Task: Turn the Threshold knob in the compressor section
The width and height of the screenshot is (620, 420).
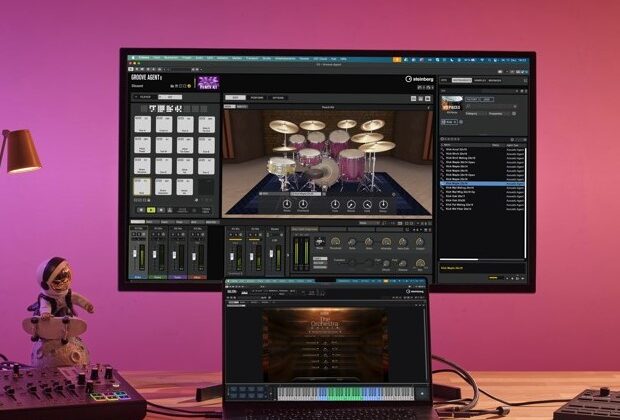Action: (x=335, y=242)
